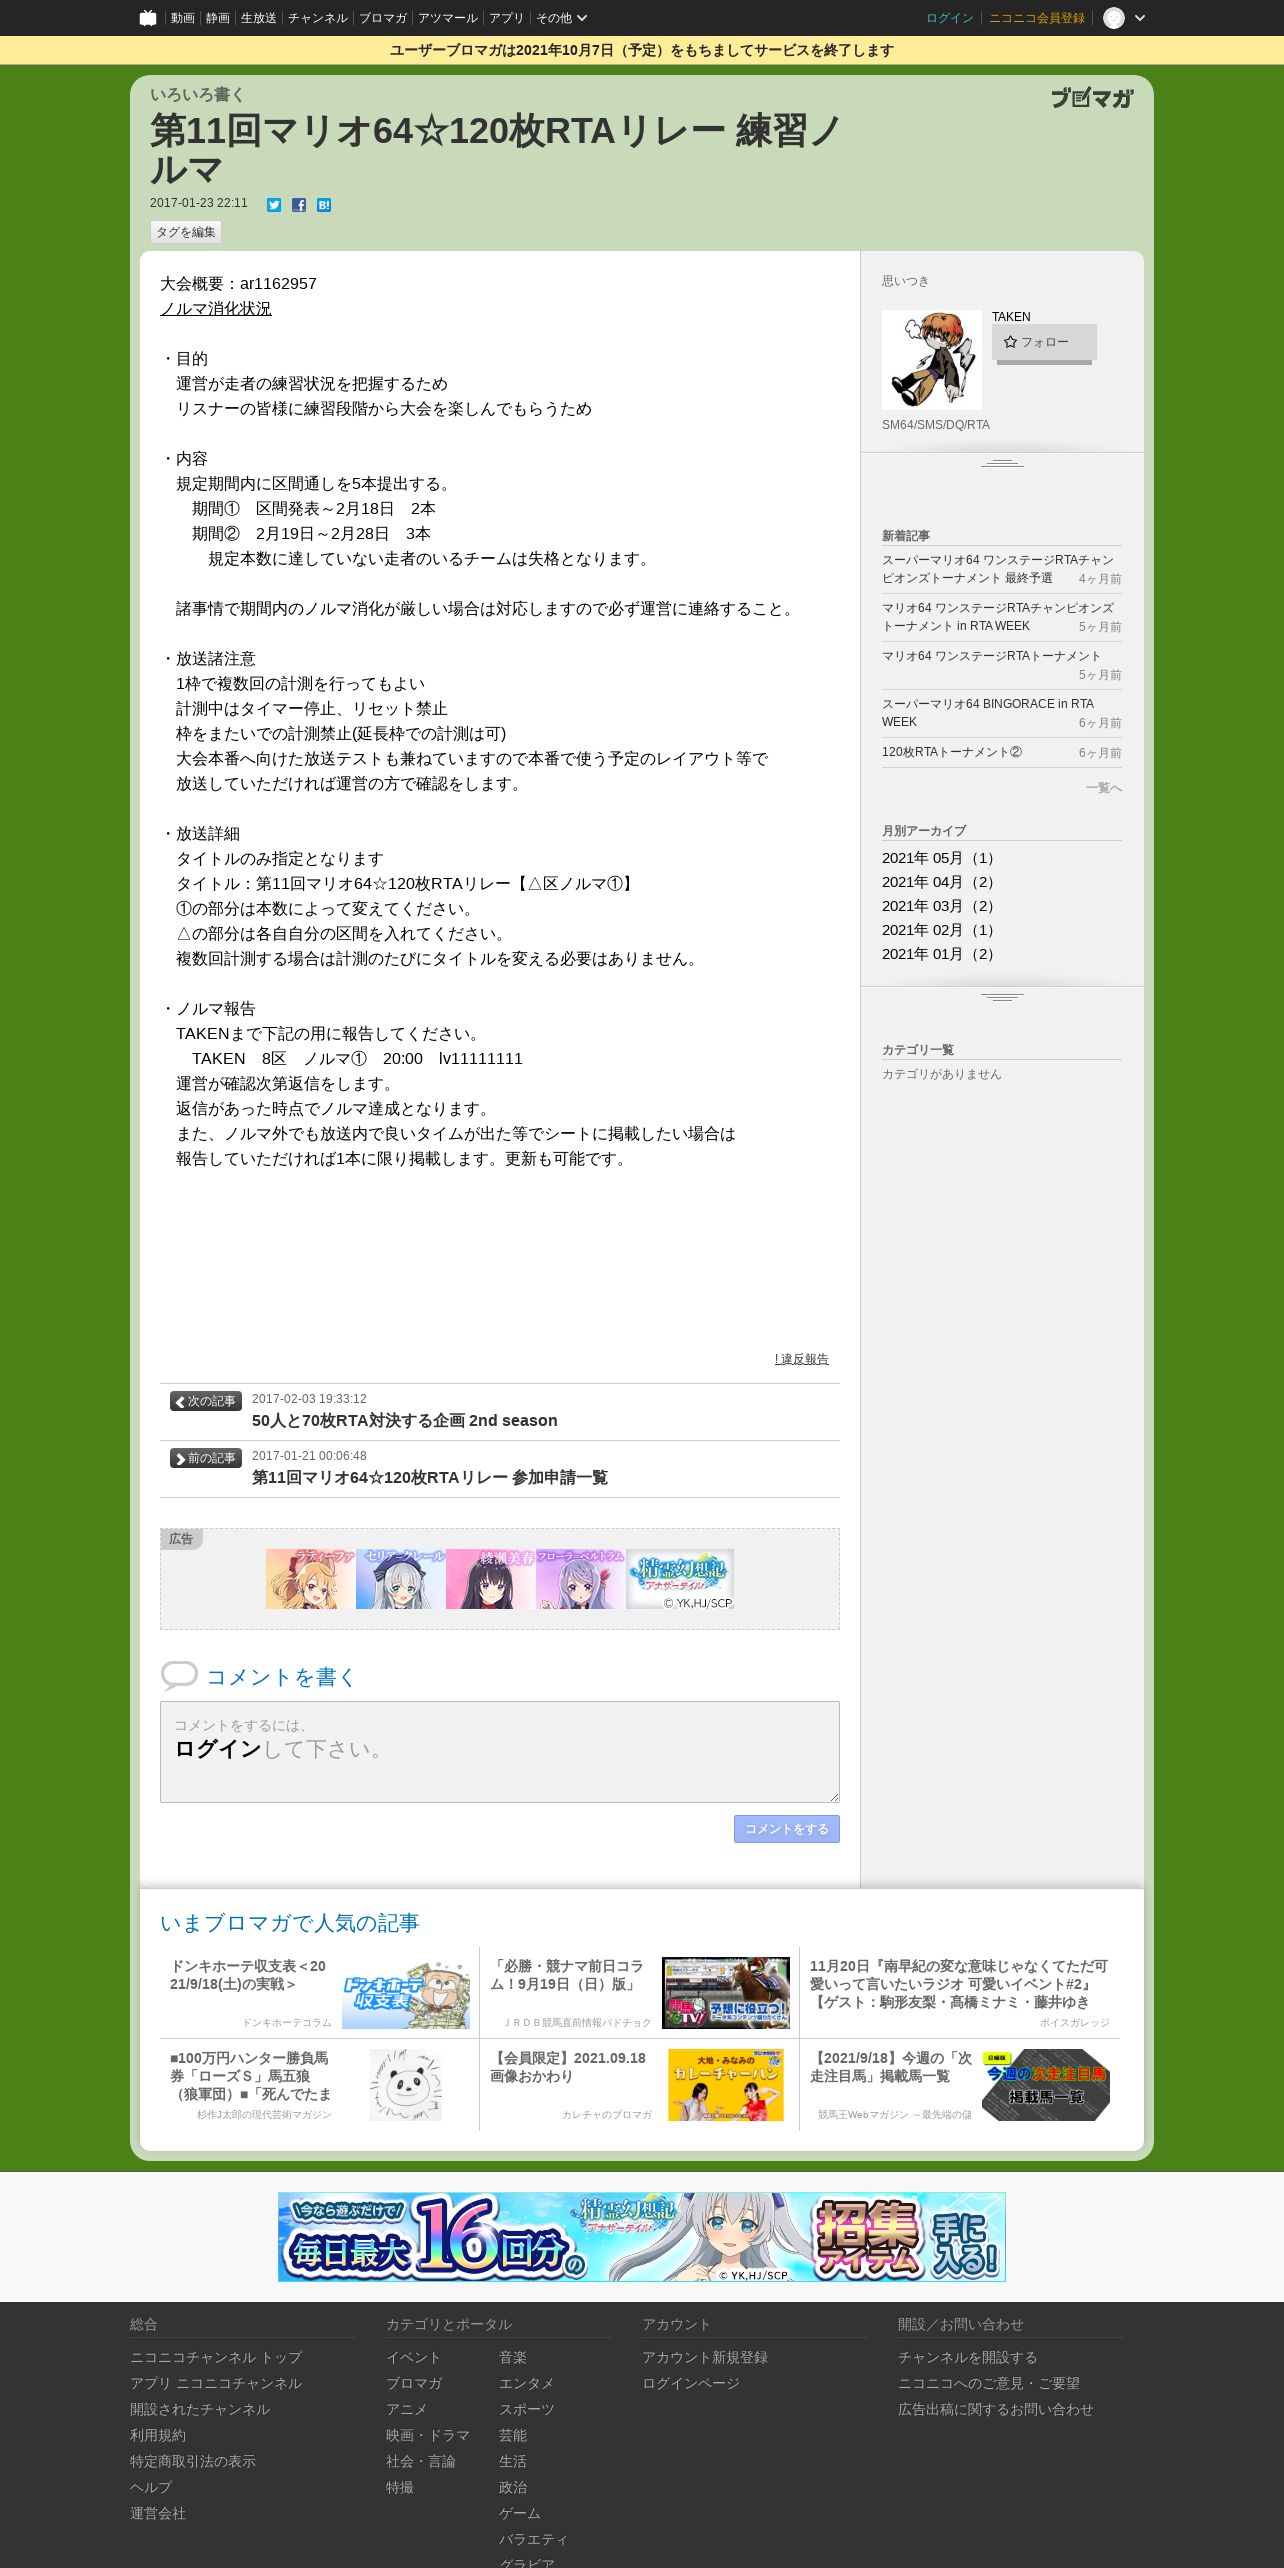Open article マリオ64 ワンステージRTAトーナメント
Screen dimensions: 1284x2568
click(991, 656)
